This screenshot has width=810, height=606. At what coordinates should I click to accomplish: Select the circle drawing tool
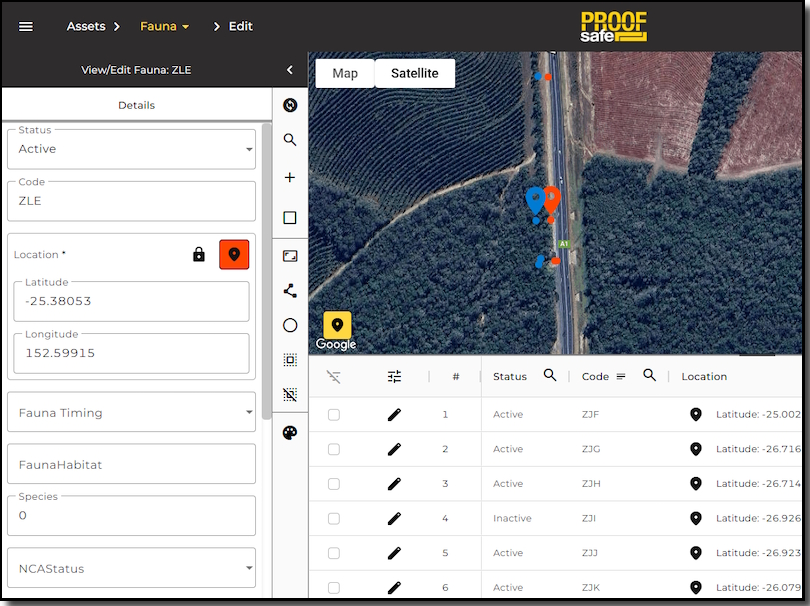(290, 325)
